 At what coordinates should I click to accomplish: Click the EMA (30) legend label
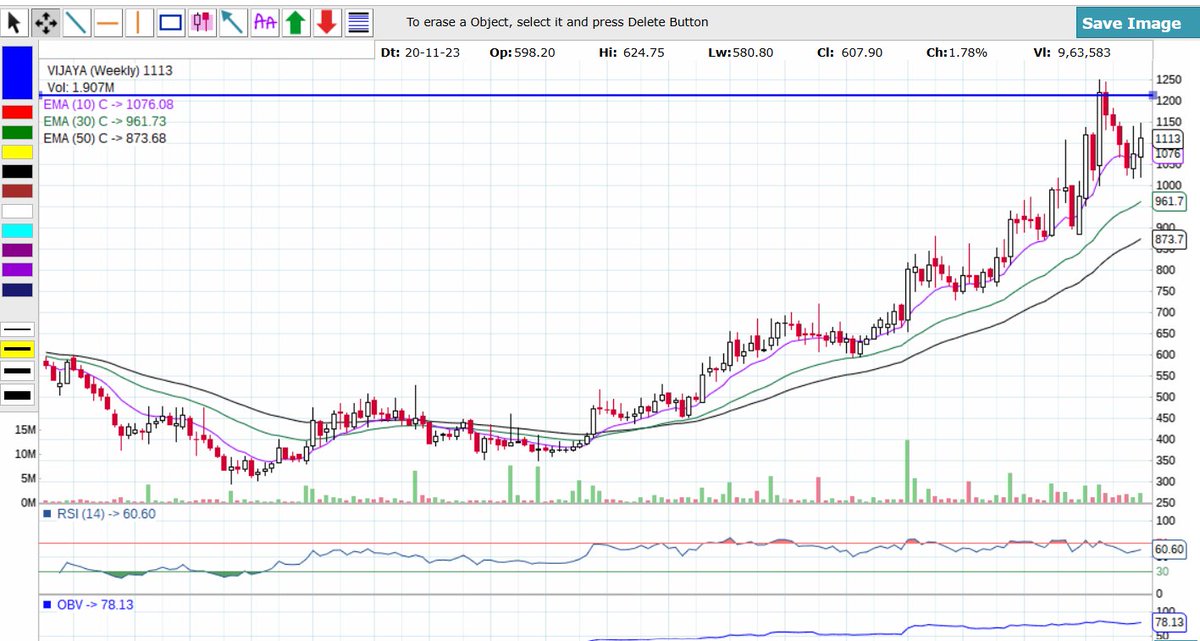[105, 121]
